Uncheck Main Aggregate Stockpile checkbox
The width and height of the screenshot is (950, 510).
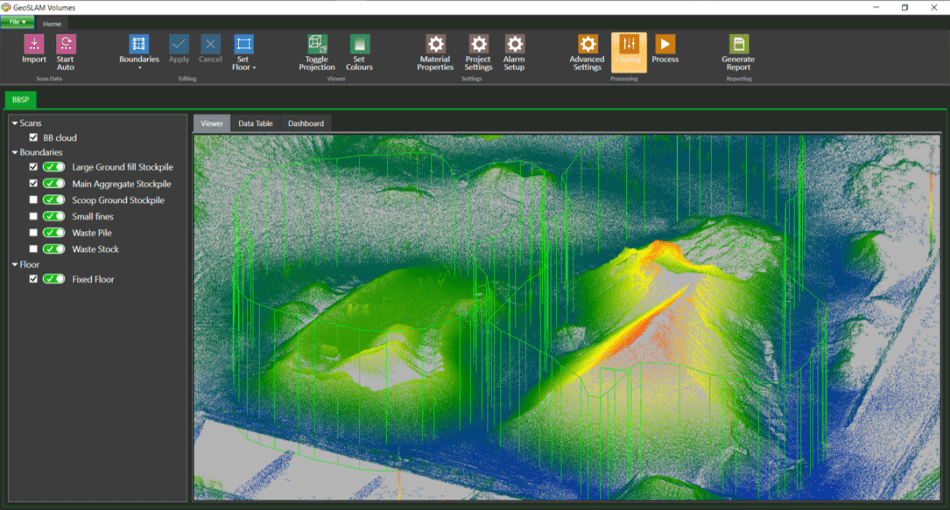pos(33,183)
